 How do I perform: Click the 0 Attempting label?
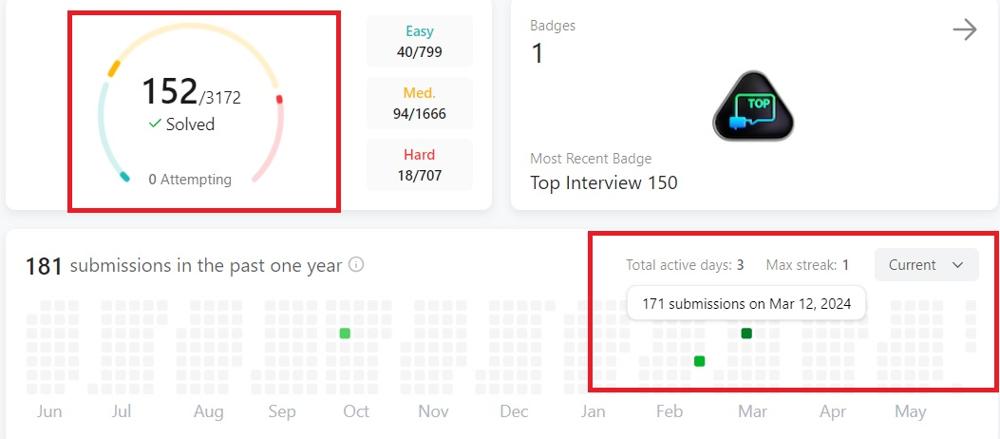[x=190, y=180]
